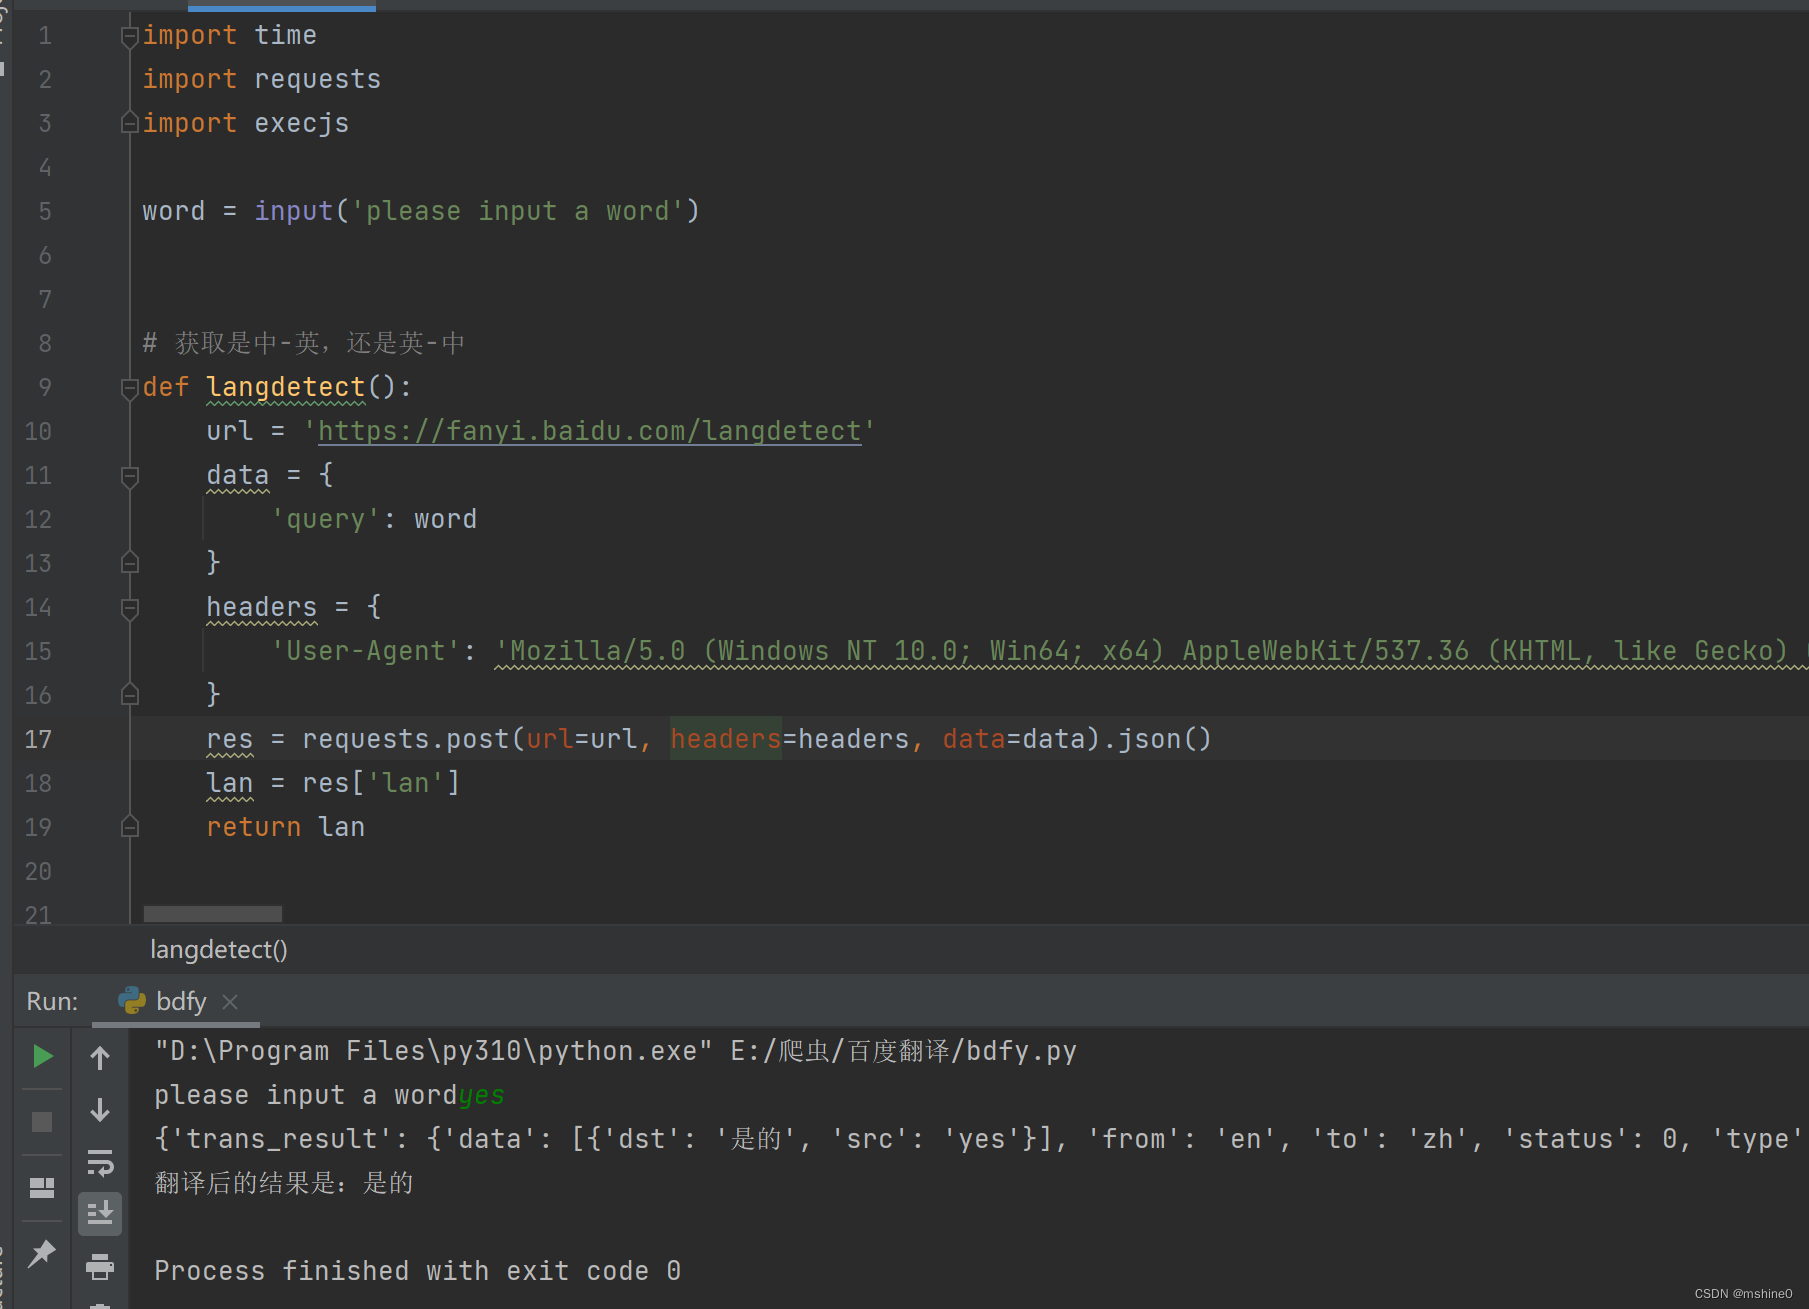Viewport: 1809px width, 1309px height.
Task: Click 'return lan' on line 19
Action: [286, 827]
